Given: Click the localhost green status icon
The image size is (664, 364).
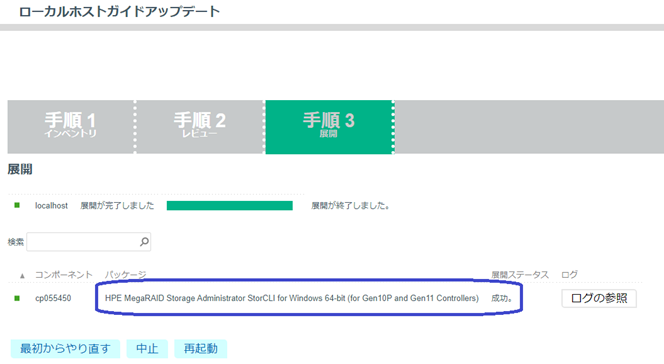Looking at the screenshot, I should point(17,205).
